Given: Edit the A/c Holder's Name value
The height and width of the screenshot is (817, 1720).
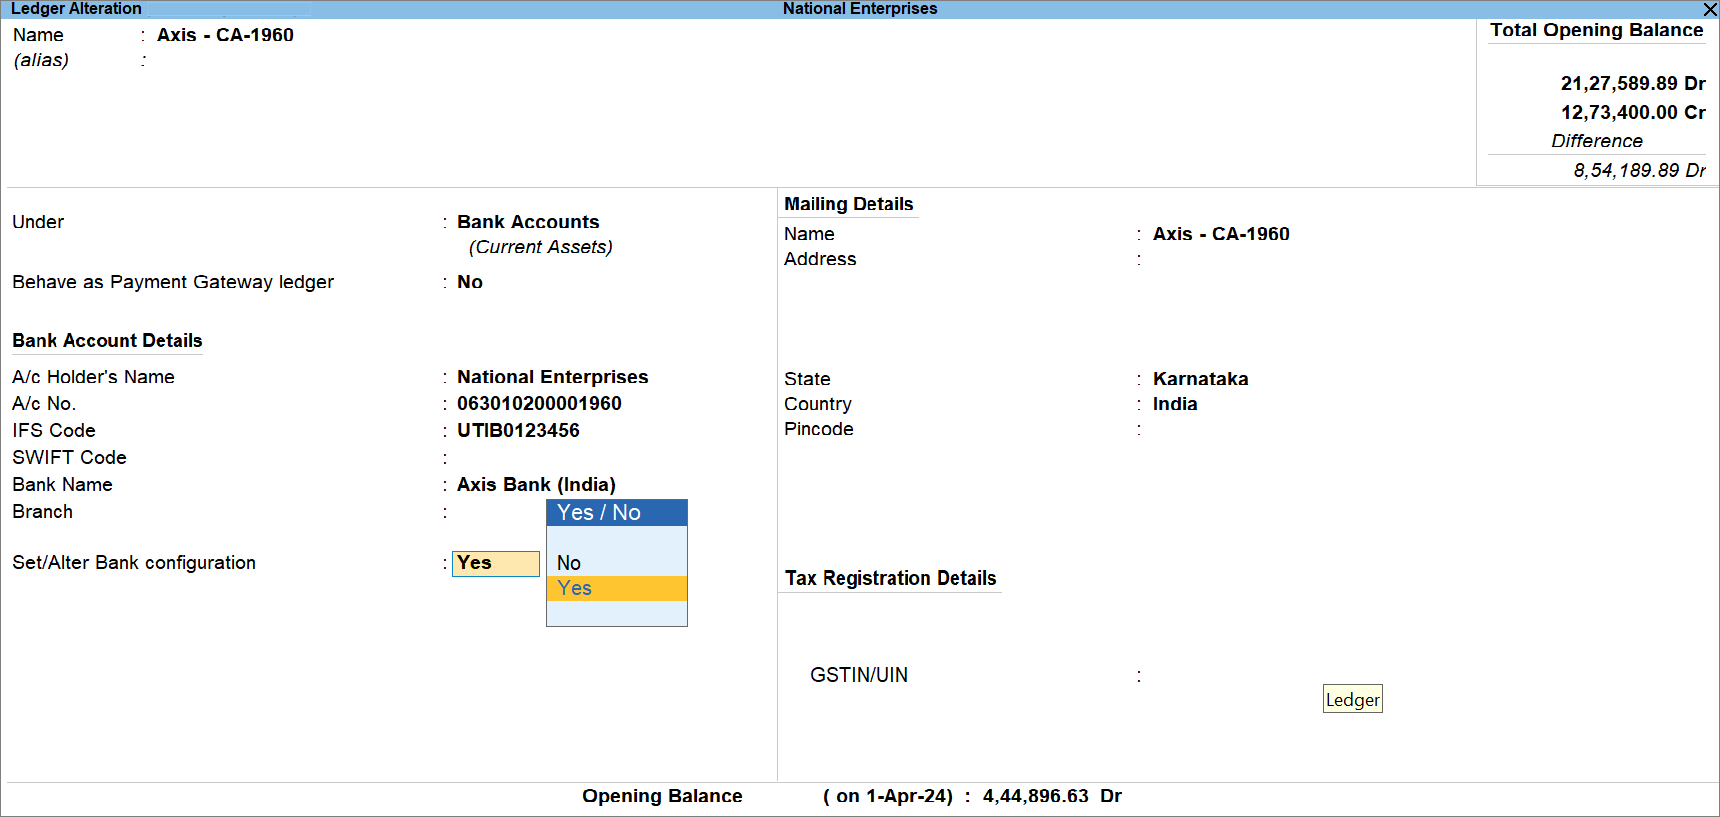Looking at the screenshot, I should click(x=552, y=377).
